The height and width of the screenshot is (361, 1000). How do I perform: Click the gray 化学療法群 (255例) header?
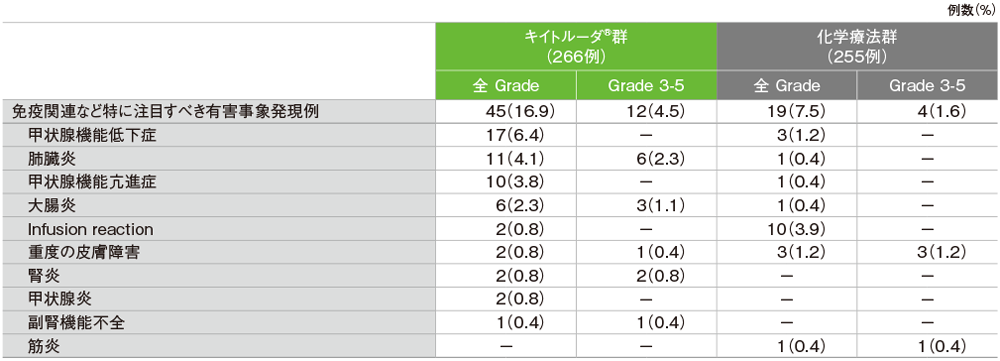pos(857,47)
